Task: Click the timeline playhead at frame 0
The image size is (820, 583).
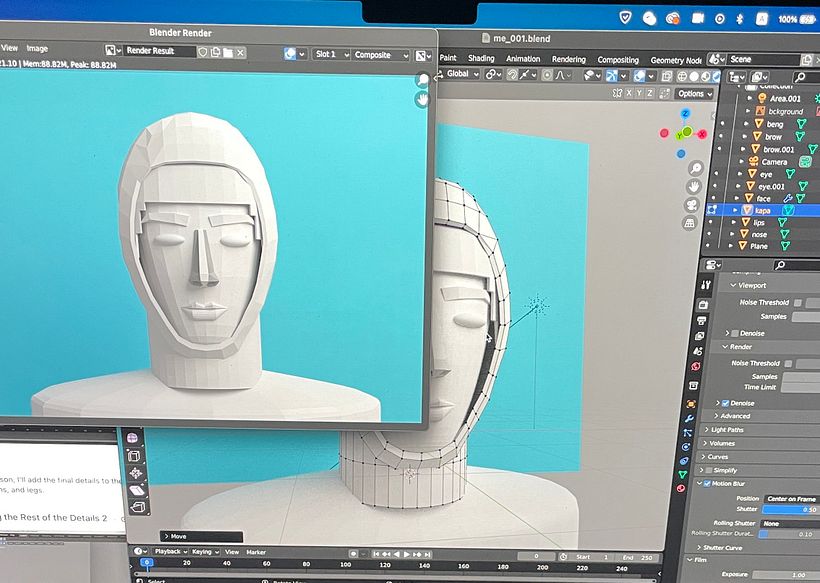Action: coord(147,563)
